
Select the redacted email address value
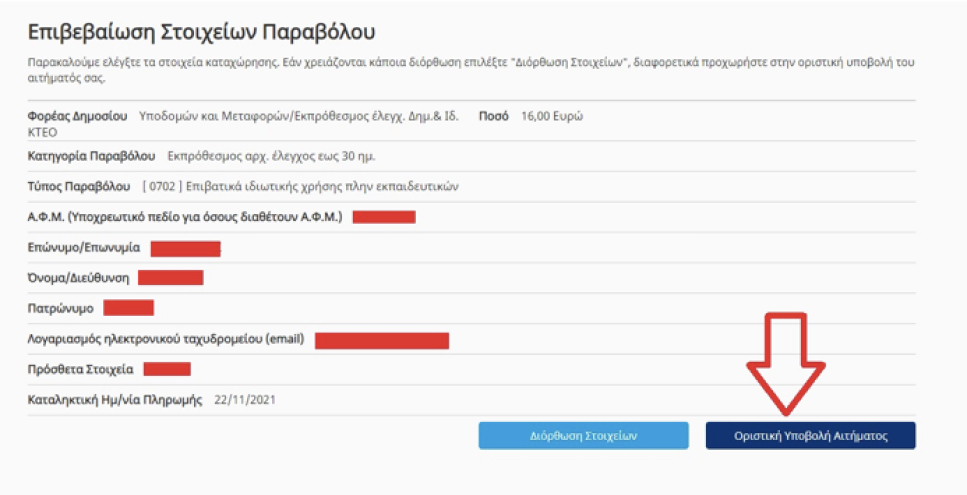tap(381, 340)
